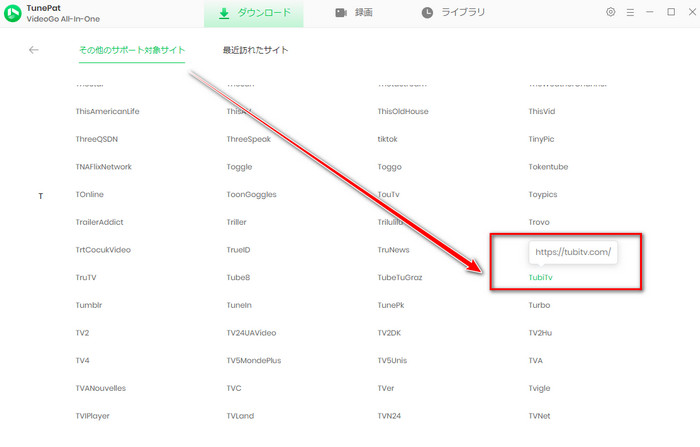The width and height of the screenshot is (700, 447).
Task: Click the video camera recording icon
Action: (x=340, y=13)
